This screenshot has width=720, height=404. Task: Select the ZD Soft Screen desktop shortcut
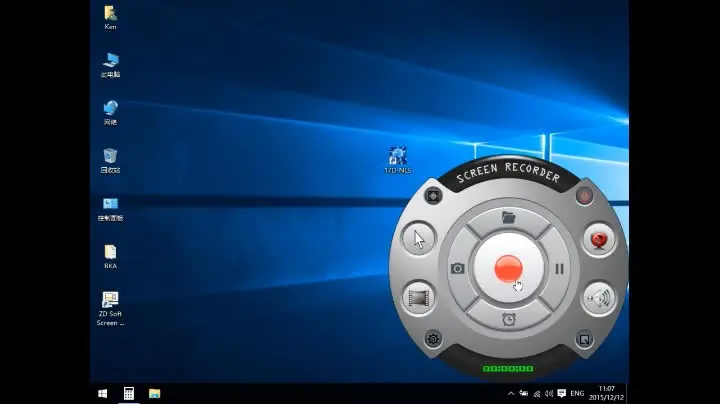[x=110, y=309]
